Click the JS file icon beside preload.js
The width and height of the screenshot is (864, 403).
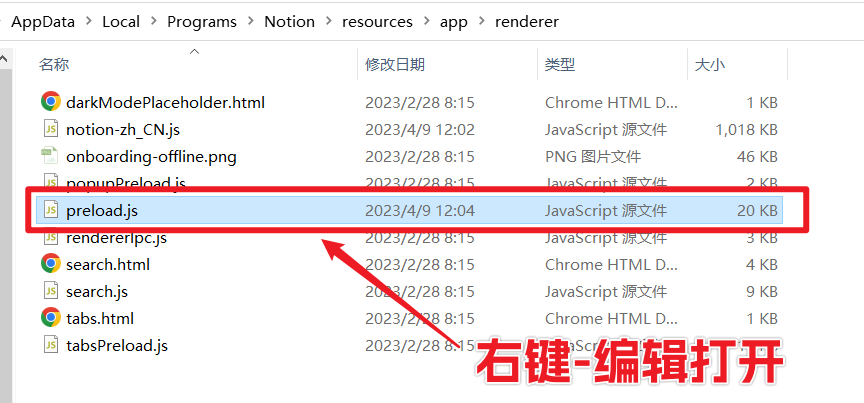coord(51,210)
